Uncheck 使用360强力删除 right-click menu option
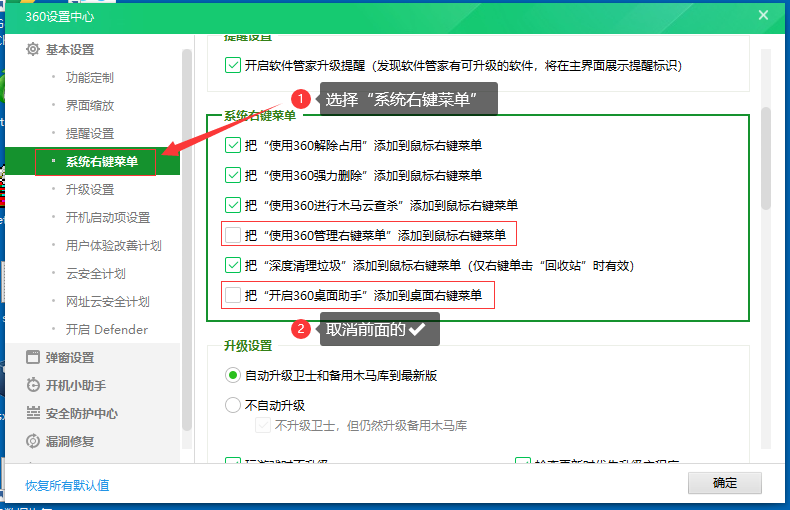Screen dimensions: 790x510 point(233,175)
